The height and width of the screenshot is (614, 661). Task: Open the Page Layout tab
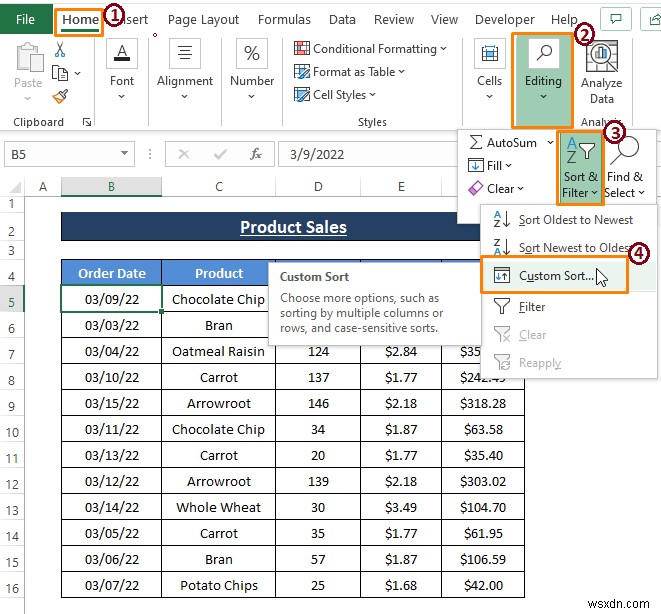coord(203,19)
